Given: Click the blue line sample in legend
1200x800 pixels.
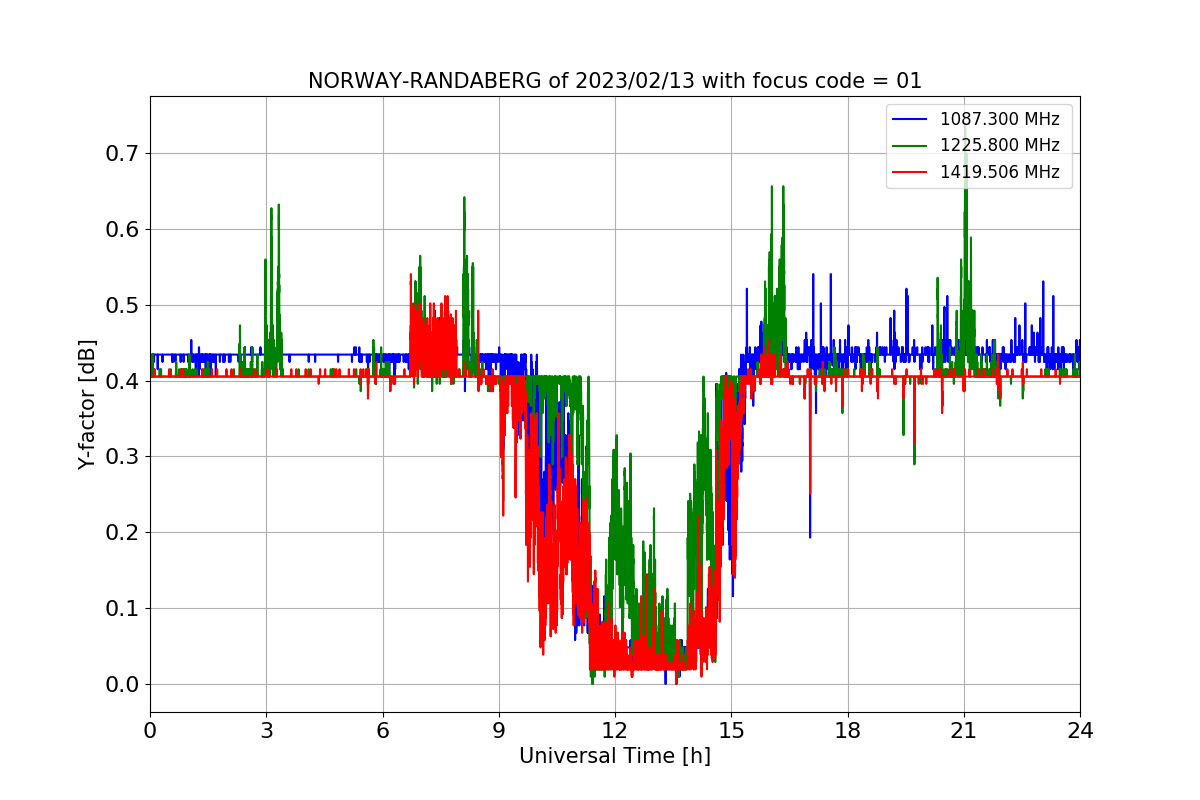Looking at the screenshot, I should click(x=911, y=120).
